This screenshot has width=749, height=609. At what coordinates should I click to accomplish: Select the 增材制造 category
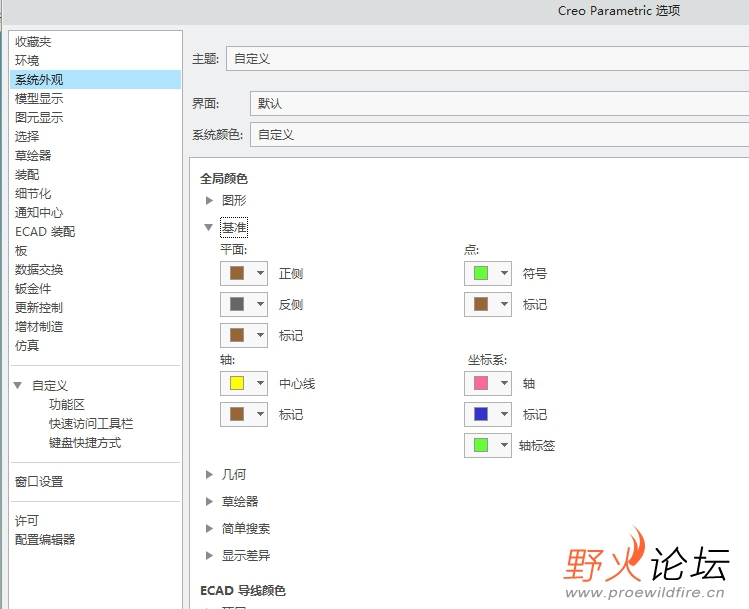(x=39, y=327)
